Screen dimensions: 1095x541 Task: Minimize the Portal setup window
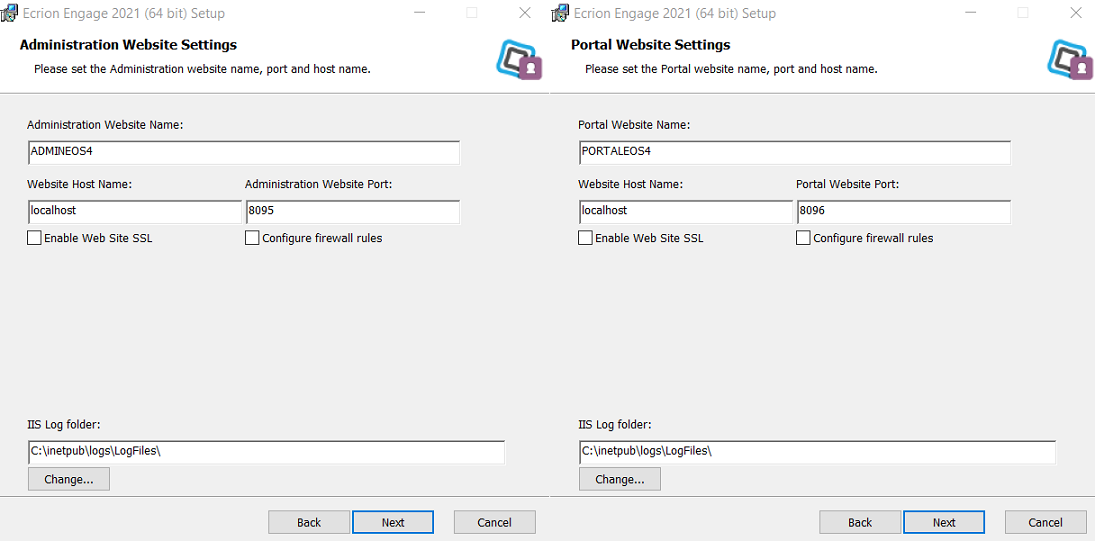coord(970,13)
